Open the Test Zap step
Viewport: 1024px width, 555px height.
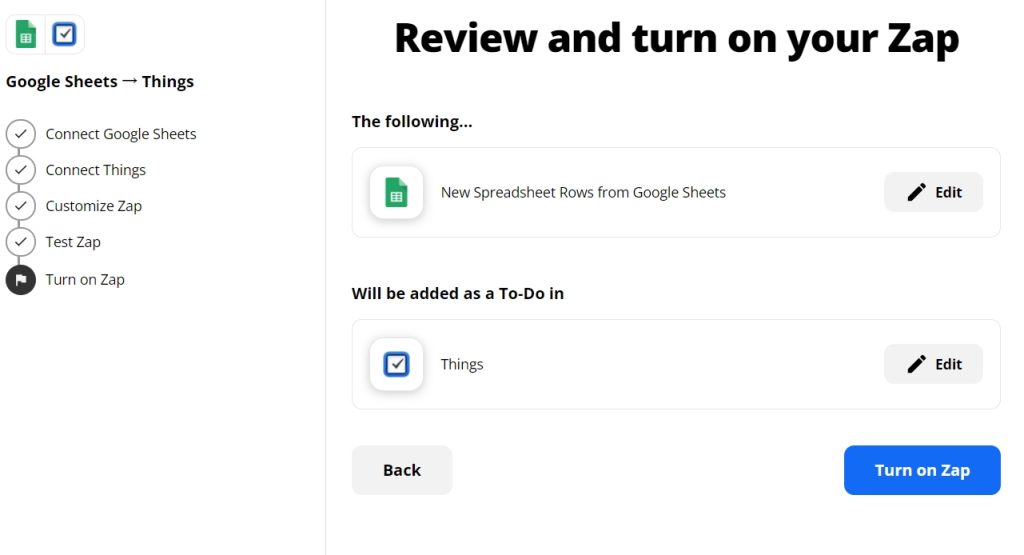[x=73, y=242]
